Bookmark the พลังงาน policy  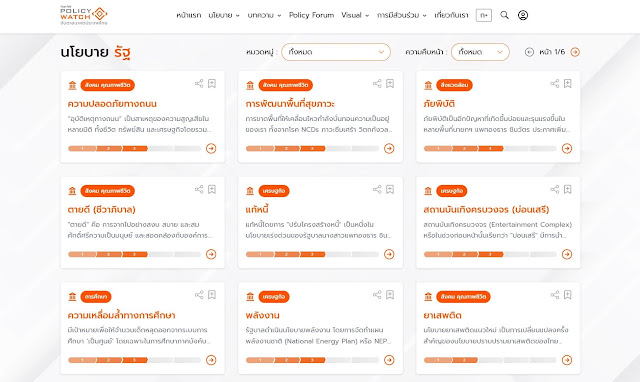(x=390, y=295)
